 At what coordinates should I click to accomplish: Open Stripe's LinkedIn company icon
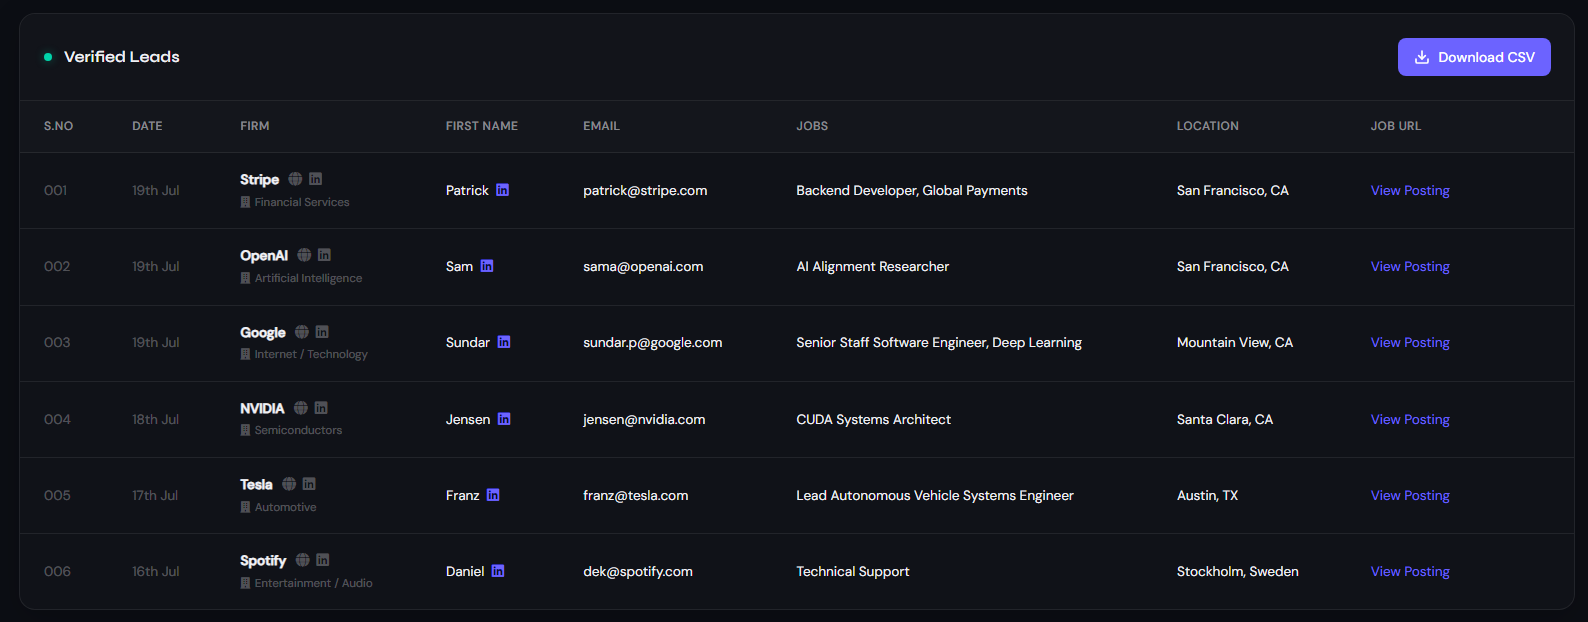[x=315, y=179]
